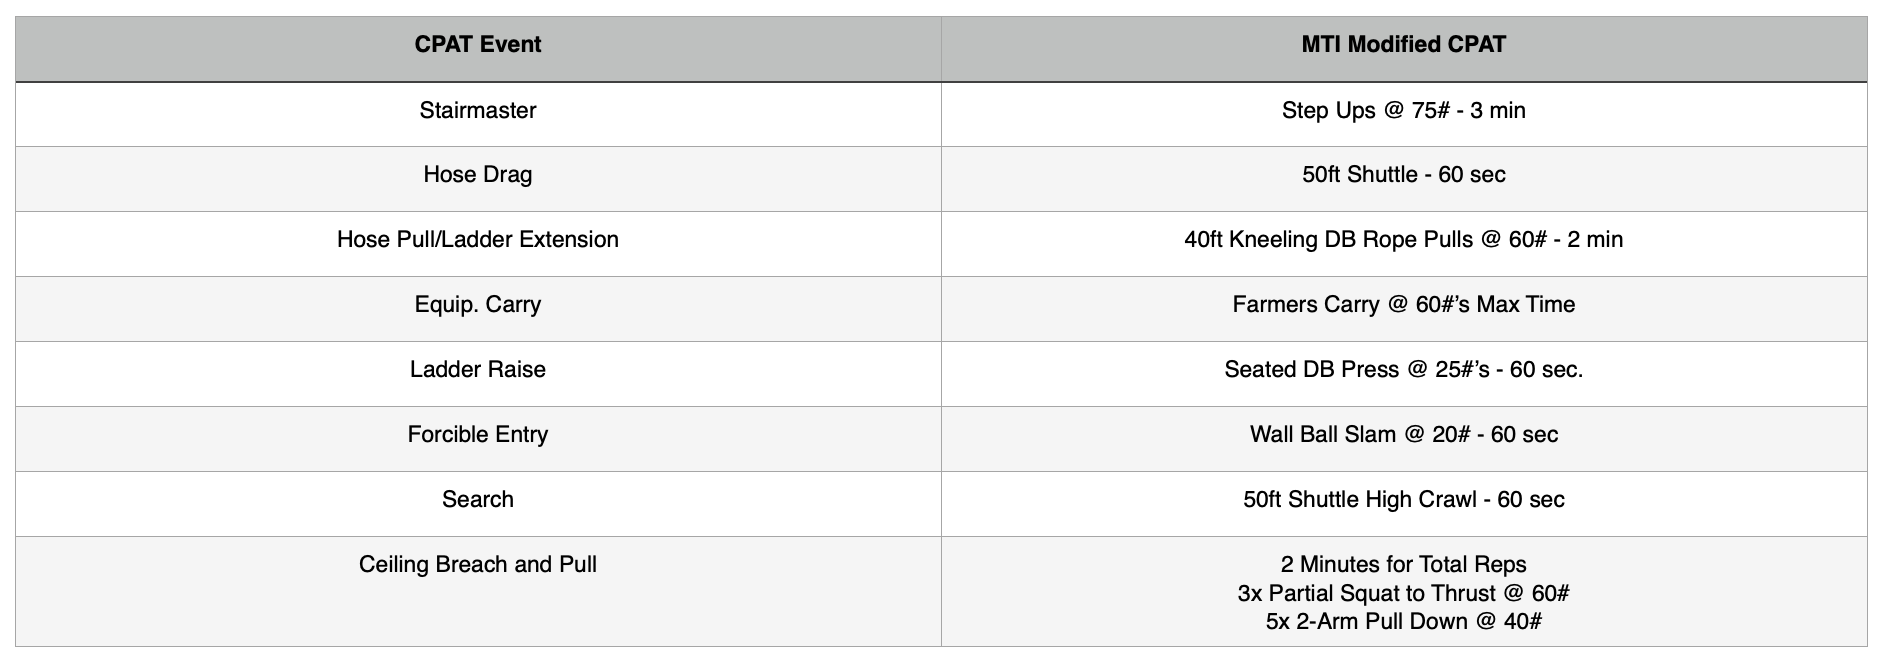
Task: Click the Search event cell
Action: click(478, 500)
